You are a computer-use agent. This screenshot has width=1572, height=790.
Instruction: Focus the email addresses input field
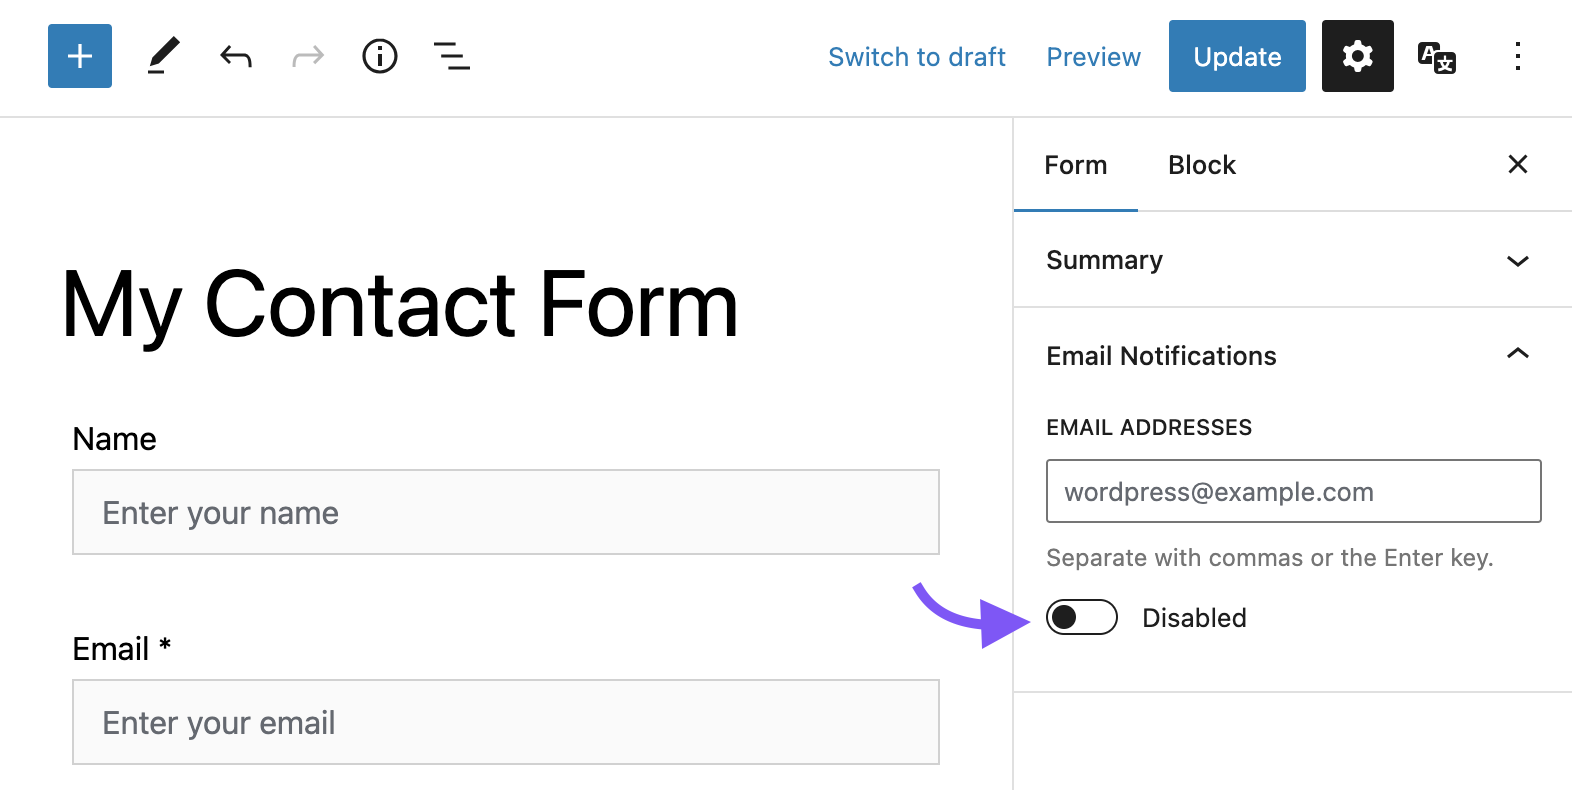(1294, 491)
